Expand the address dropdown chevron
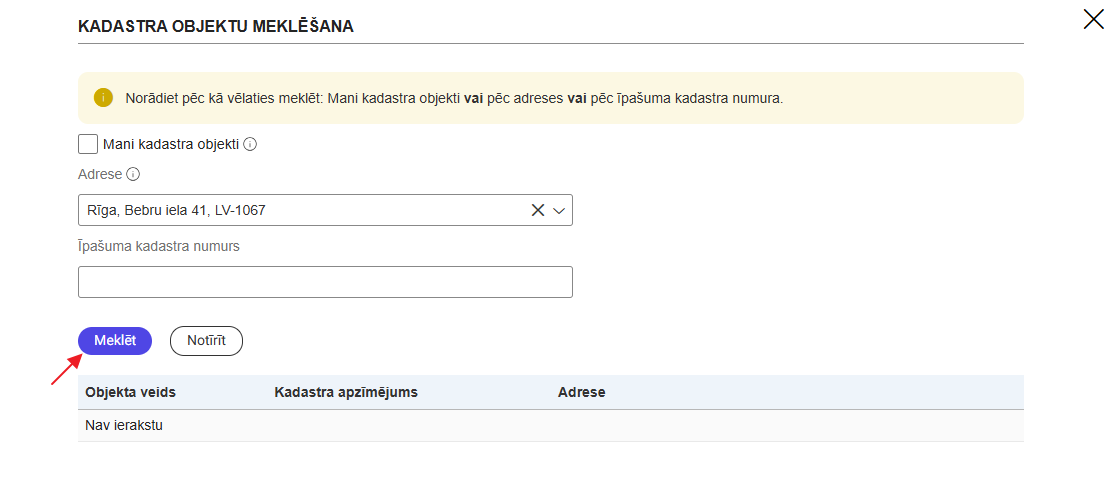 559,210
